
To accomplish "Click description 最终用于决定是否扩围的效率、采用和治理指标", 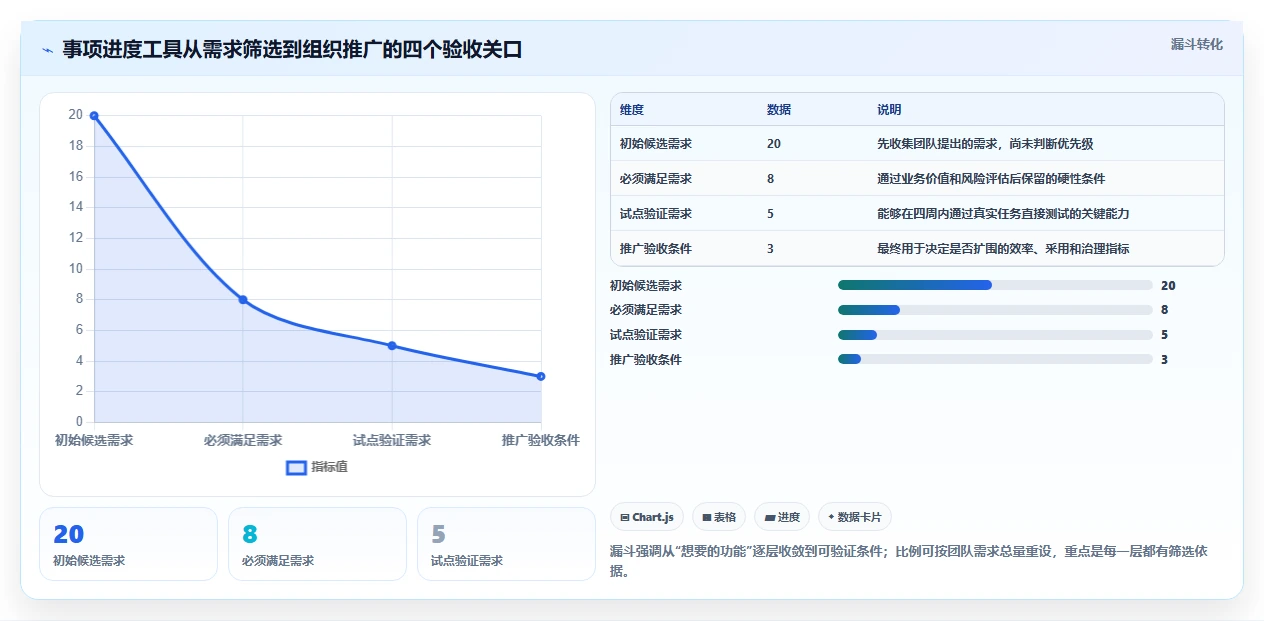I will (1003, 249).
